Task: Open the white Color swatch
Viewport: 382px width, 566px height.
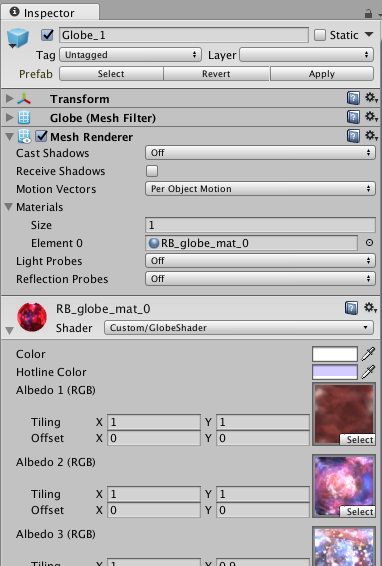Action: pyautogui.click(x=335, y=354)
